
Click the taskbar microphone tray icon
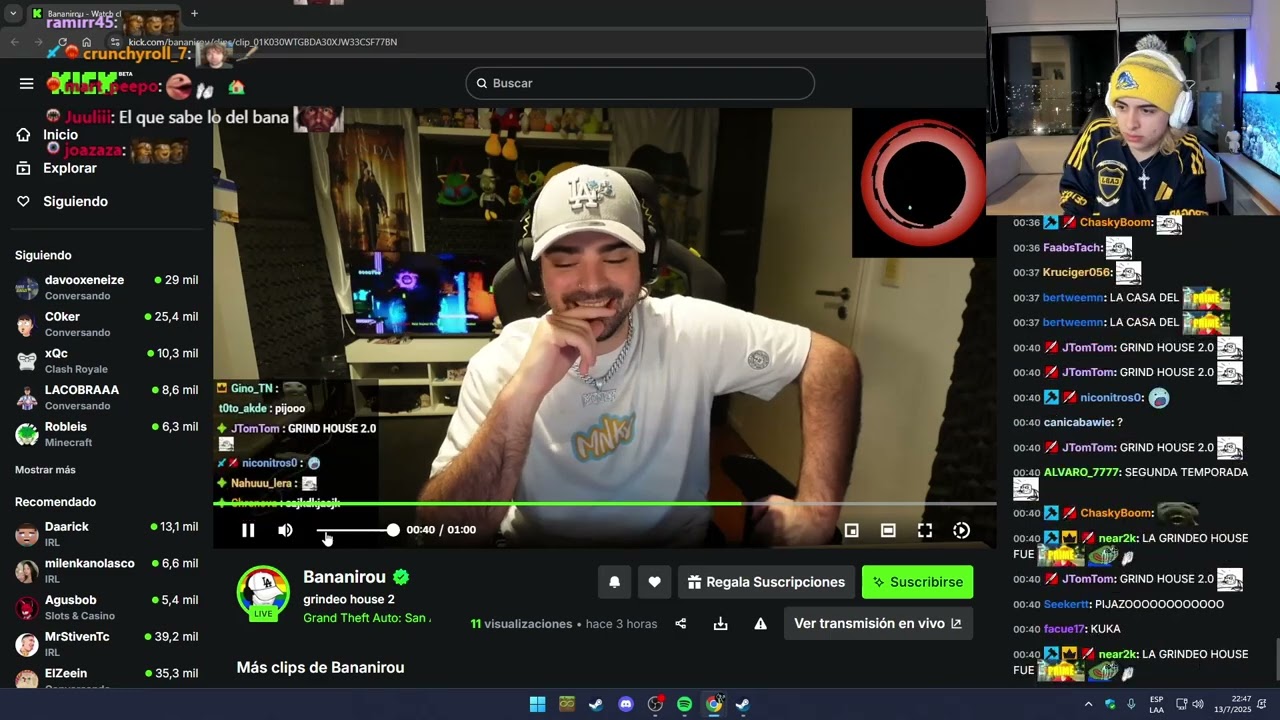1131,704
